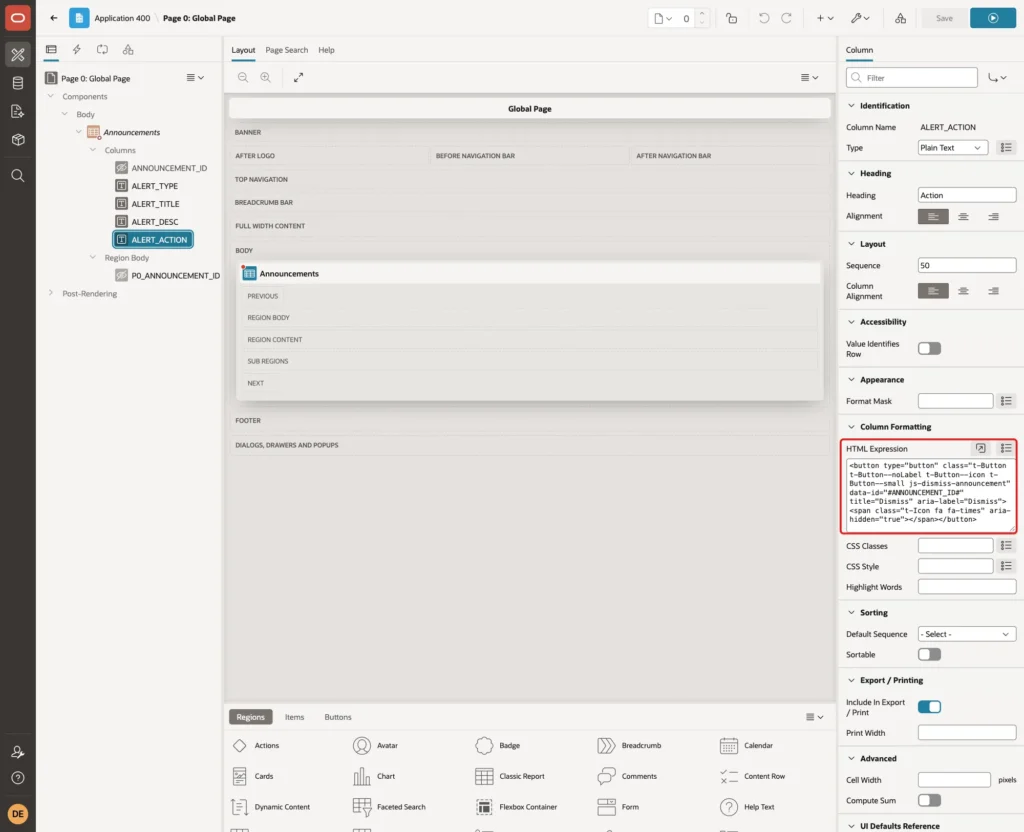
Task: Select the Classic Report region in the gallery
Action: pyautogui.click(x=510, y=776)
